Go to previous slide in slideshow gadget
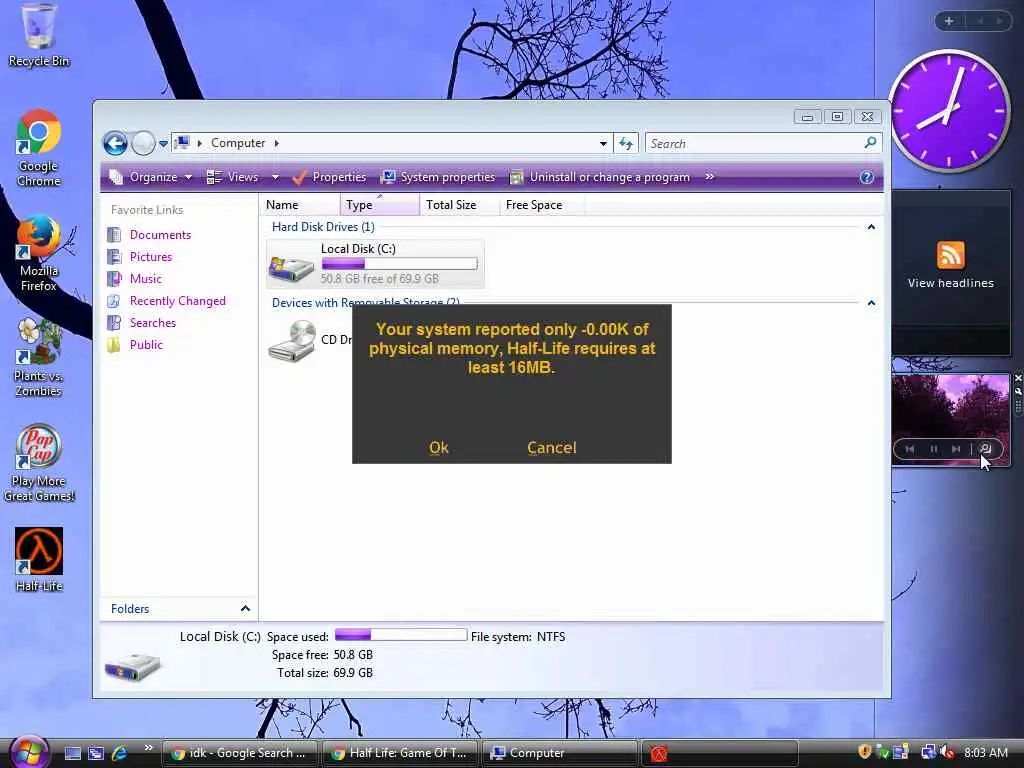Screen dimensions: 1024x768 pos(910,449)
